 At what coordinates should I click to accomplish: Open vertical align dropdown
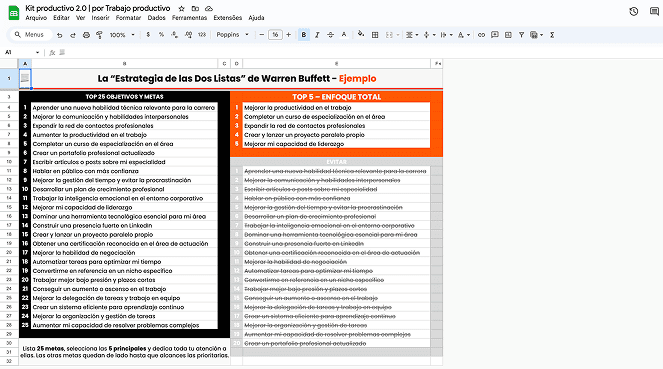tap(429, 35)
